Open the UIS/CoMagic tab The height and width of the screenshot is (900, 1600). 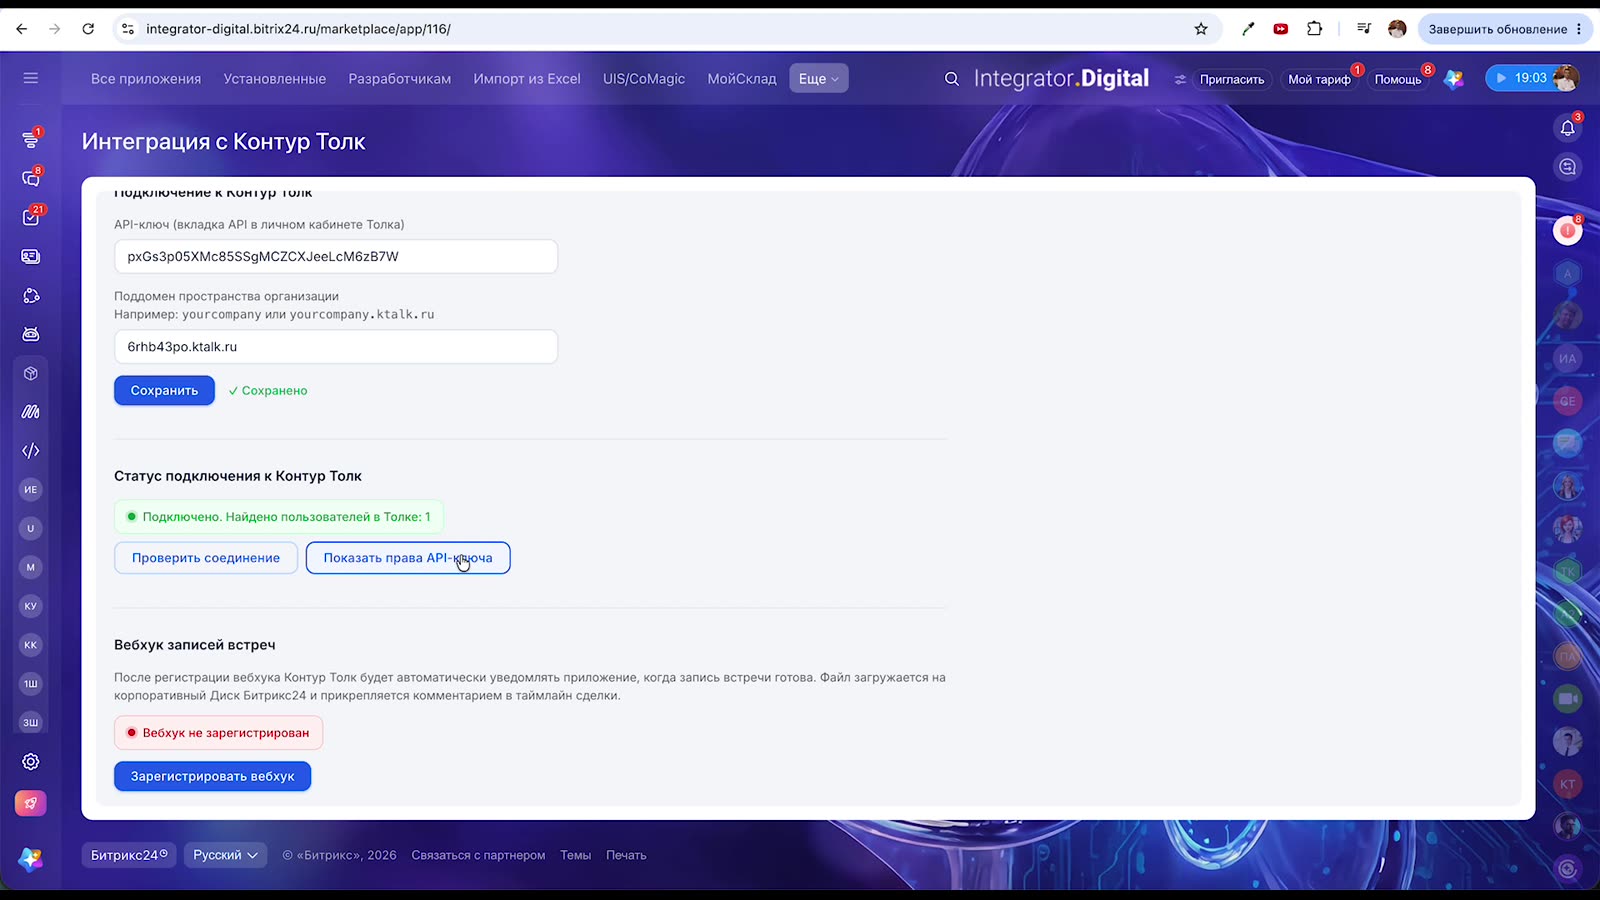pos(644,79)
